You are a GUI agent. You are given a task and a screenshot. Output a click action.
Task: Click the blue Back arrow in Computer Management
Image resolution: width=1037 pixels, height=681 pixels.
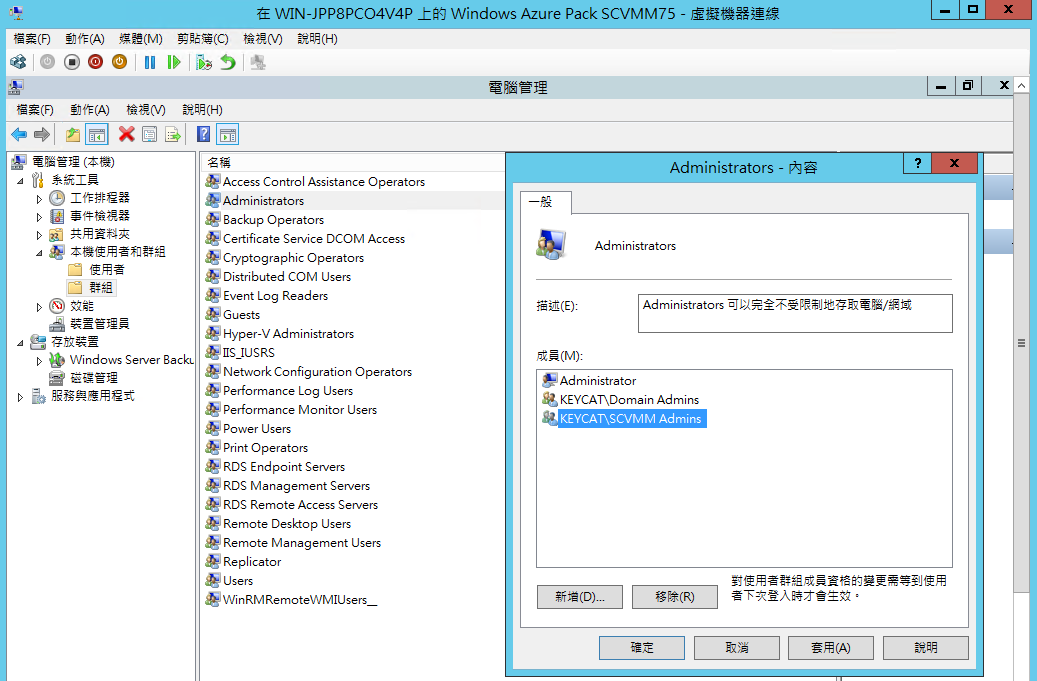coord(19,135)
